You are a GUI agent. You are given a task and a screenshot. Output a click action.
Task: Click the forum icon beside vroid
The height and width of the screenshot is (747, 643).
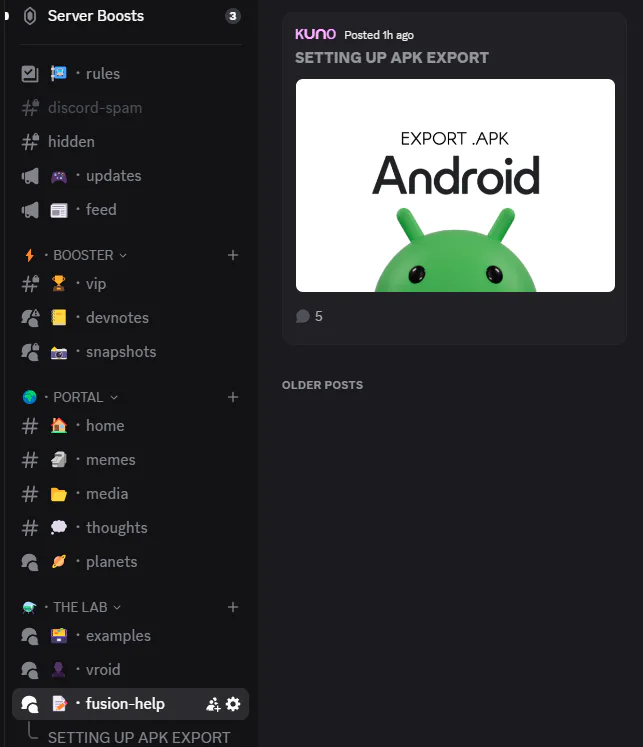coord(30,670)
